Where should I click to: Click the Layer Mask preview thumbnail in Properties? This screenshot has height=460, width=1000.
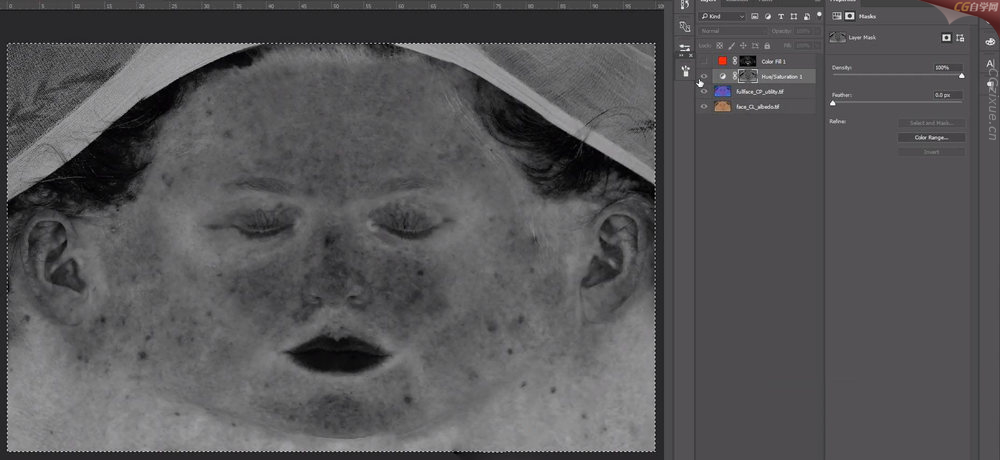click(837, 38)
